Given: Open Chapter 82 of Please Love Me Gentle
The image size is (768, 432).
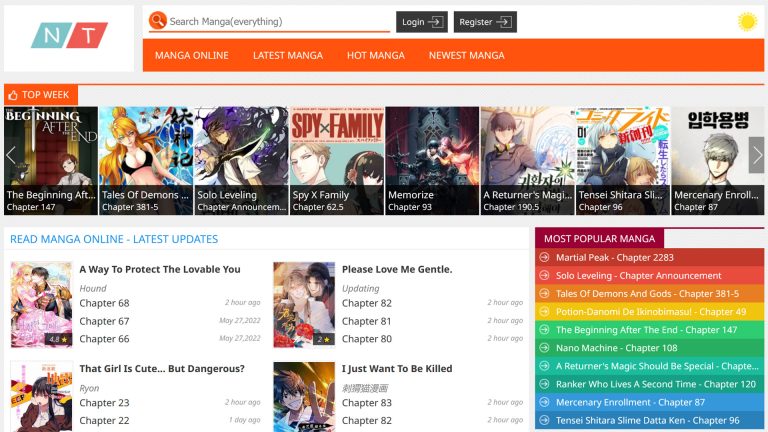Looking at the screenshot, I should (367, 303).
